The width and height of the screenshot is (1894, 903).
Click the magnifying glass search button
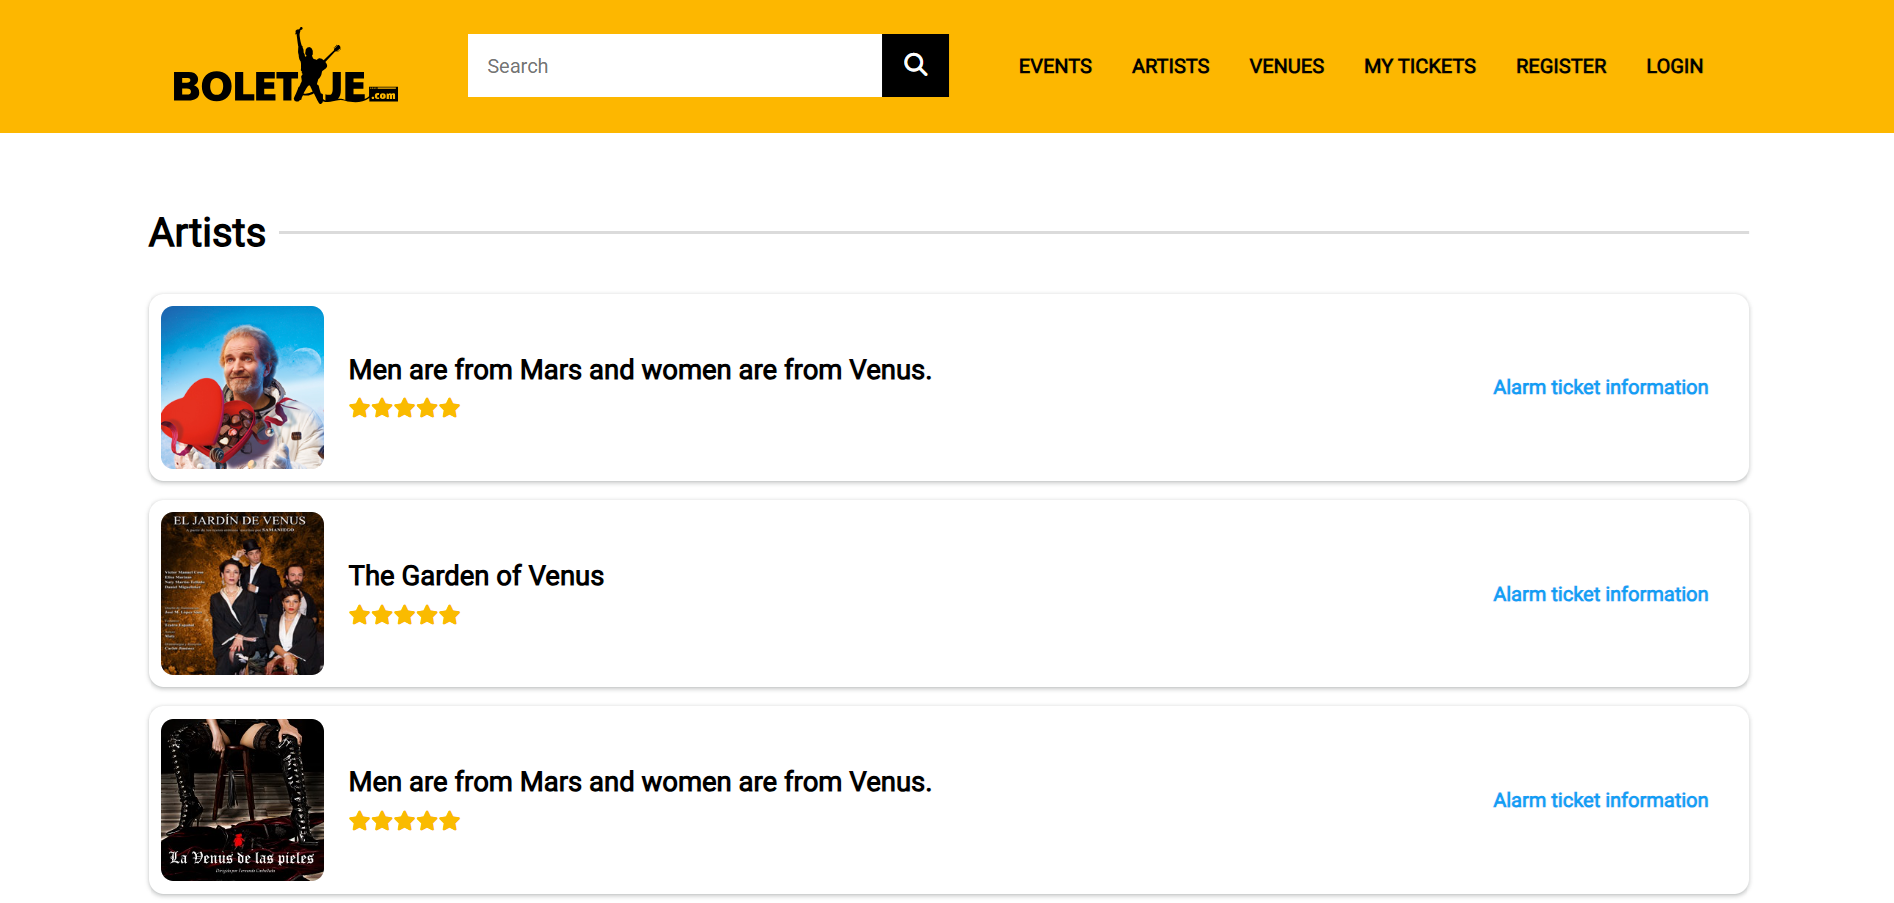click(914, 66)
